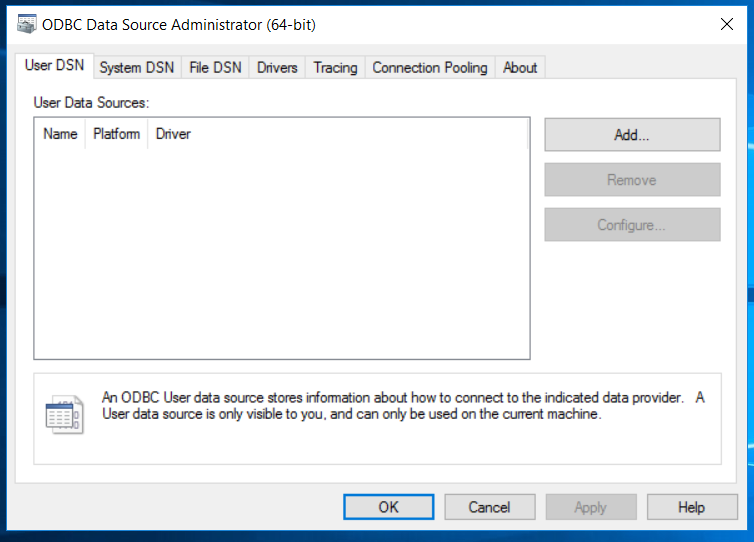Click the Configure... button
The height and width of the screenshot is (542, 754).
[x=632, y=225]
